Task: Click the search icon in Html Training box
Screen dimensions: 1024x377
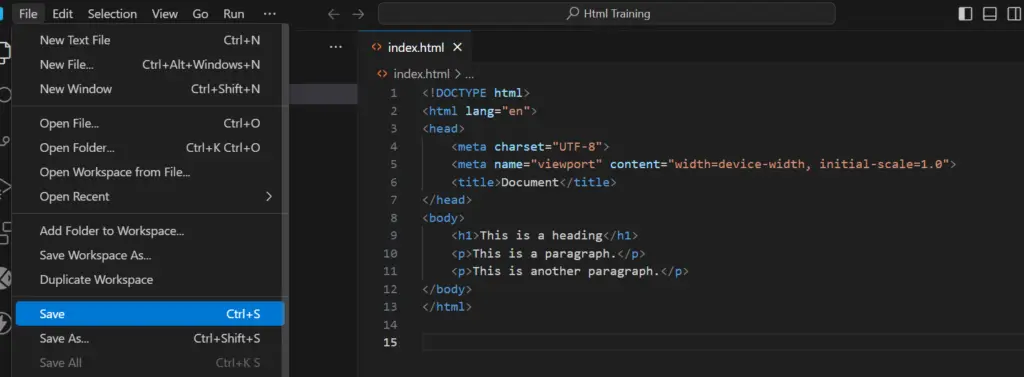Action: click(572, 14)
